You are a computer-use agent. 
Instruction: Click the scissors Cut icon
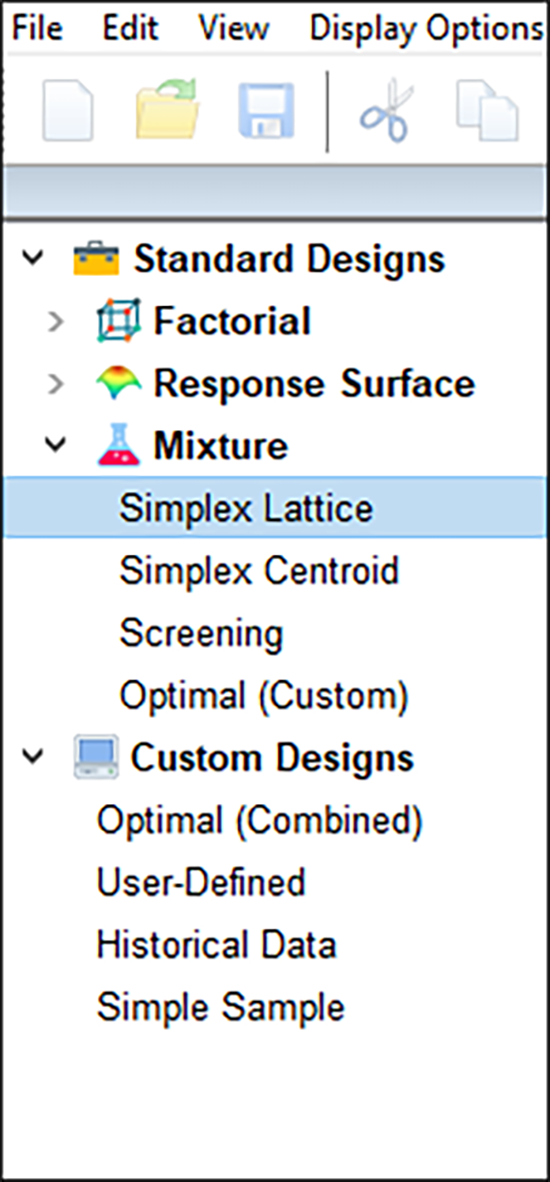point(387,113)
